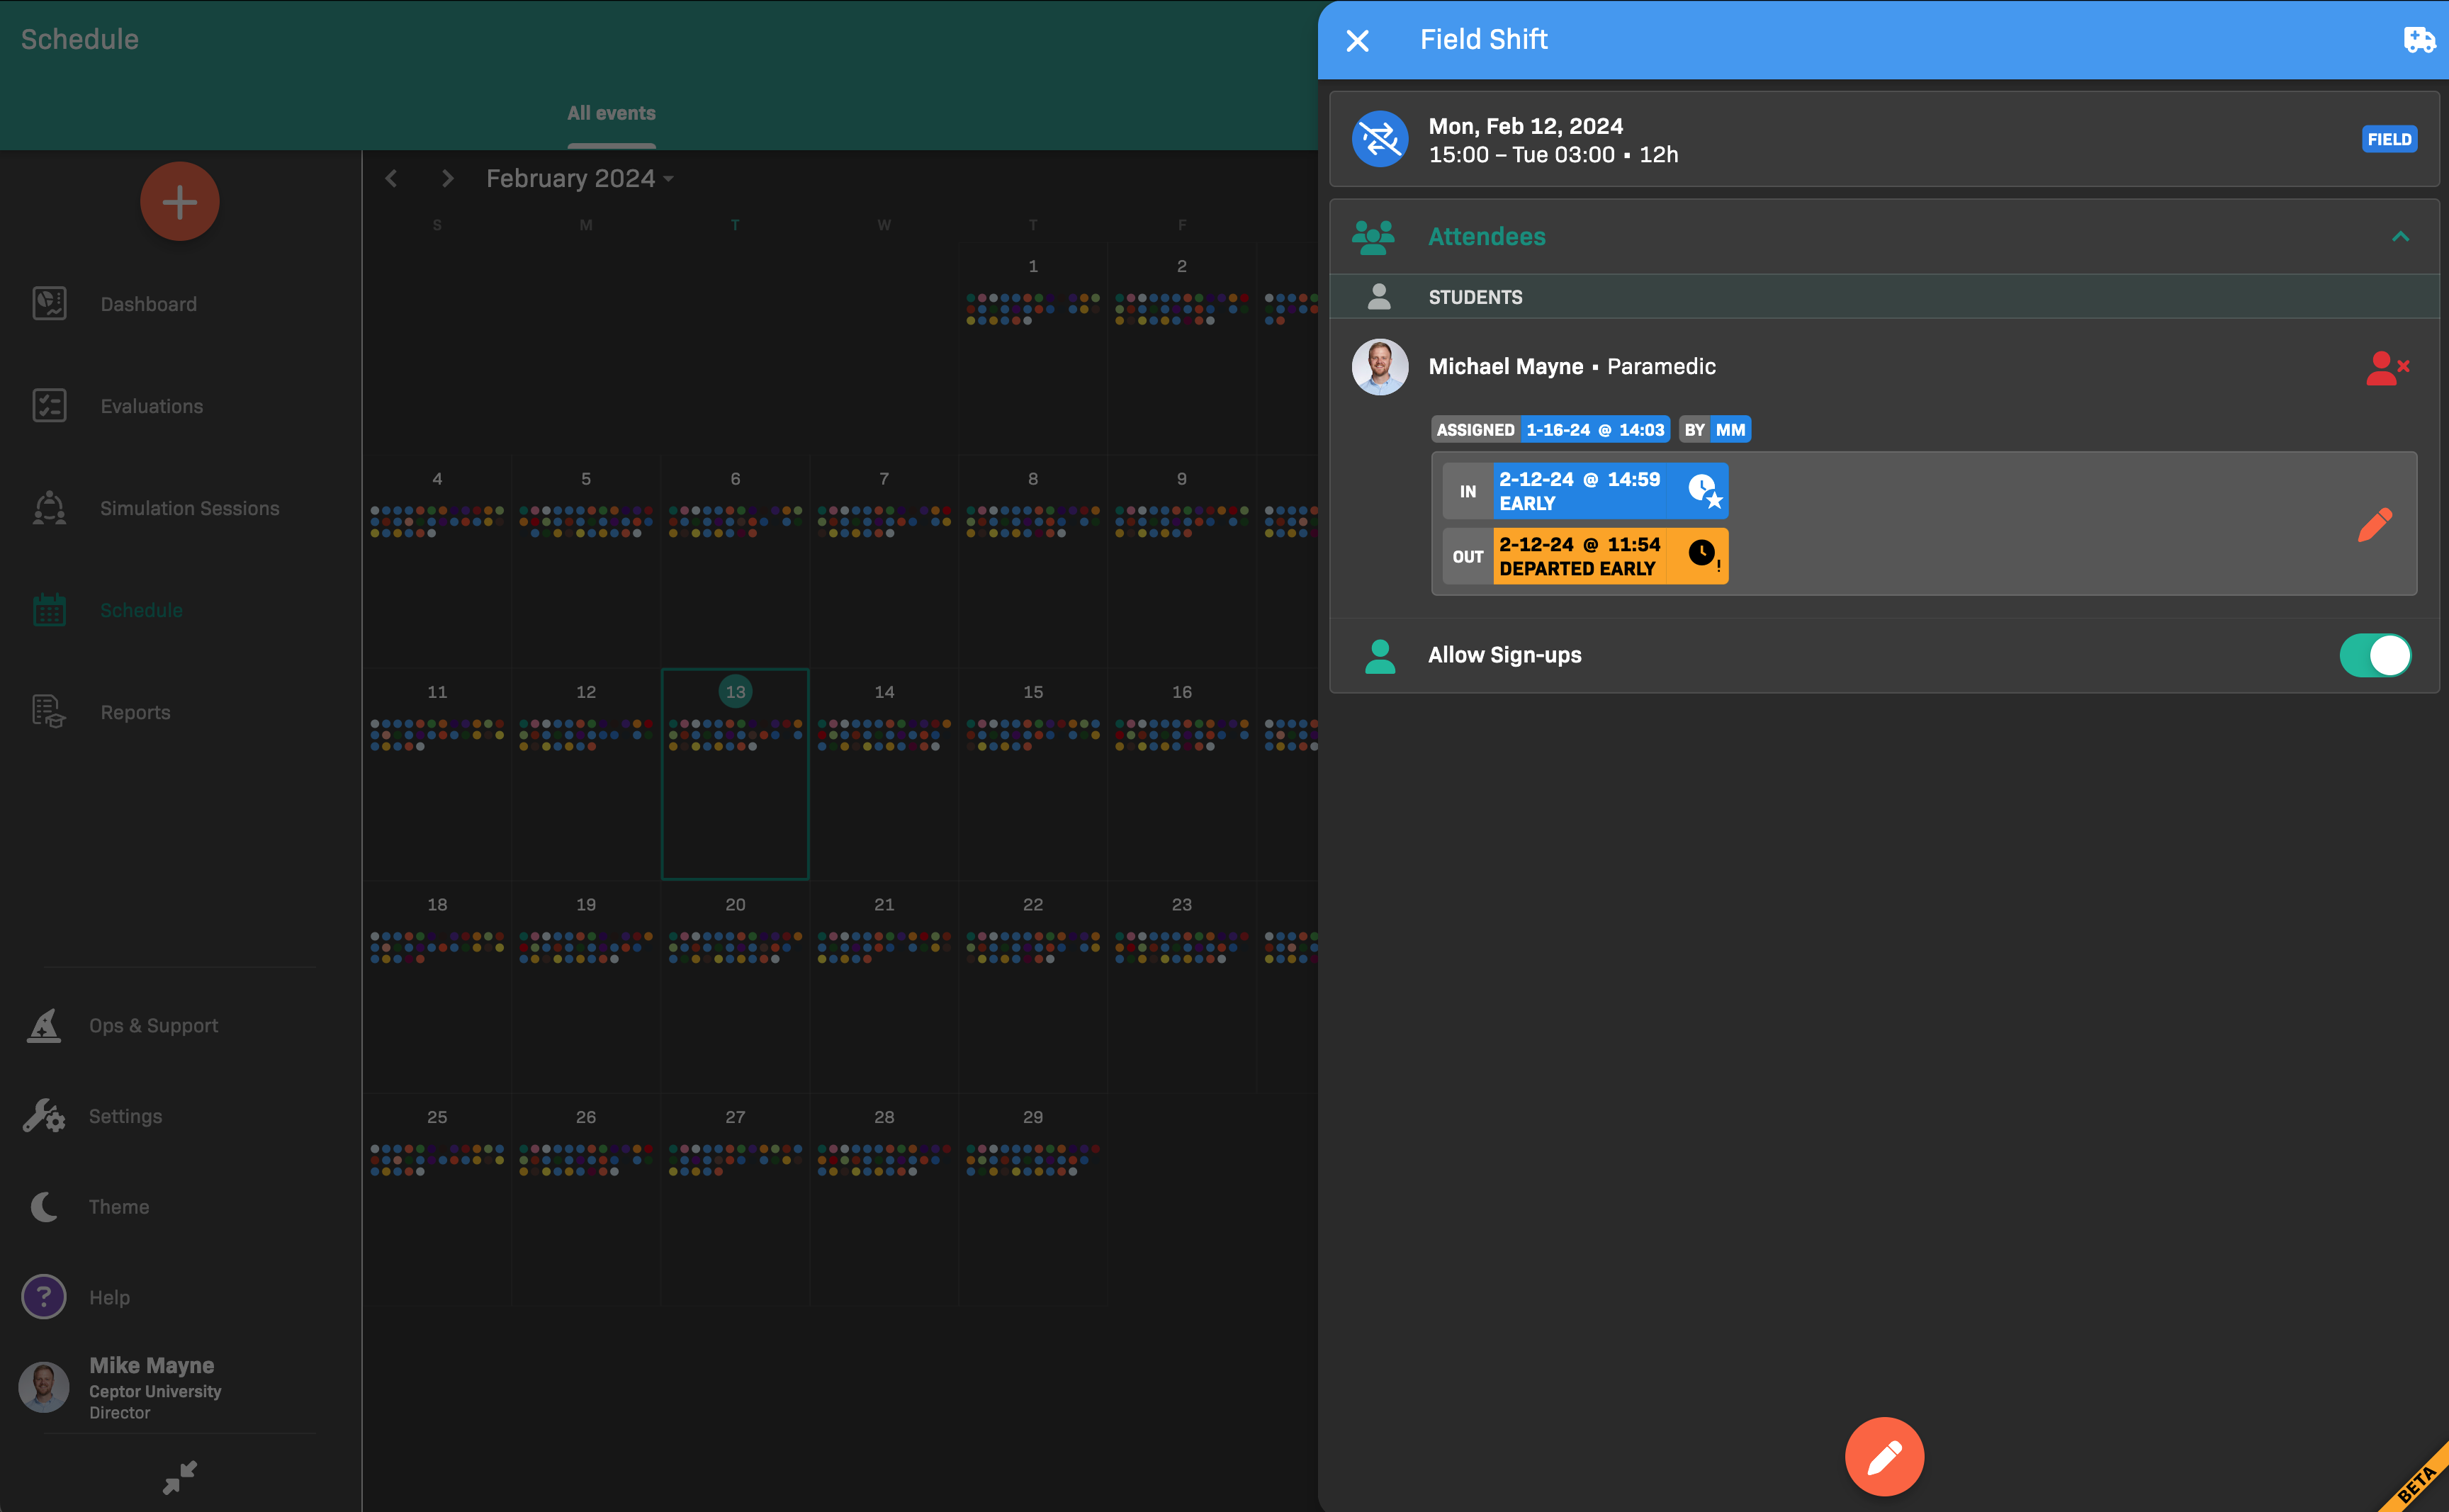Select the All events tab
Screen dimensions: 2449x1512
(611, 114)
